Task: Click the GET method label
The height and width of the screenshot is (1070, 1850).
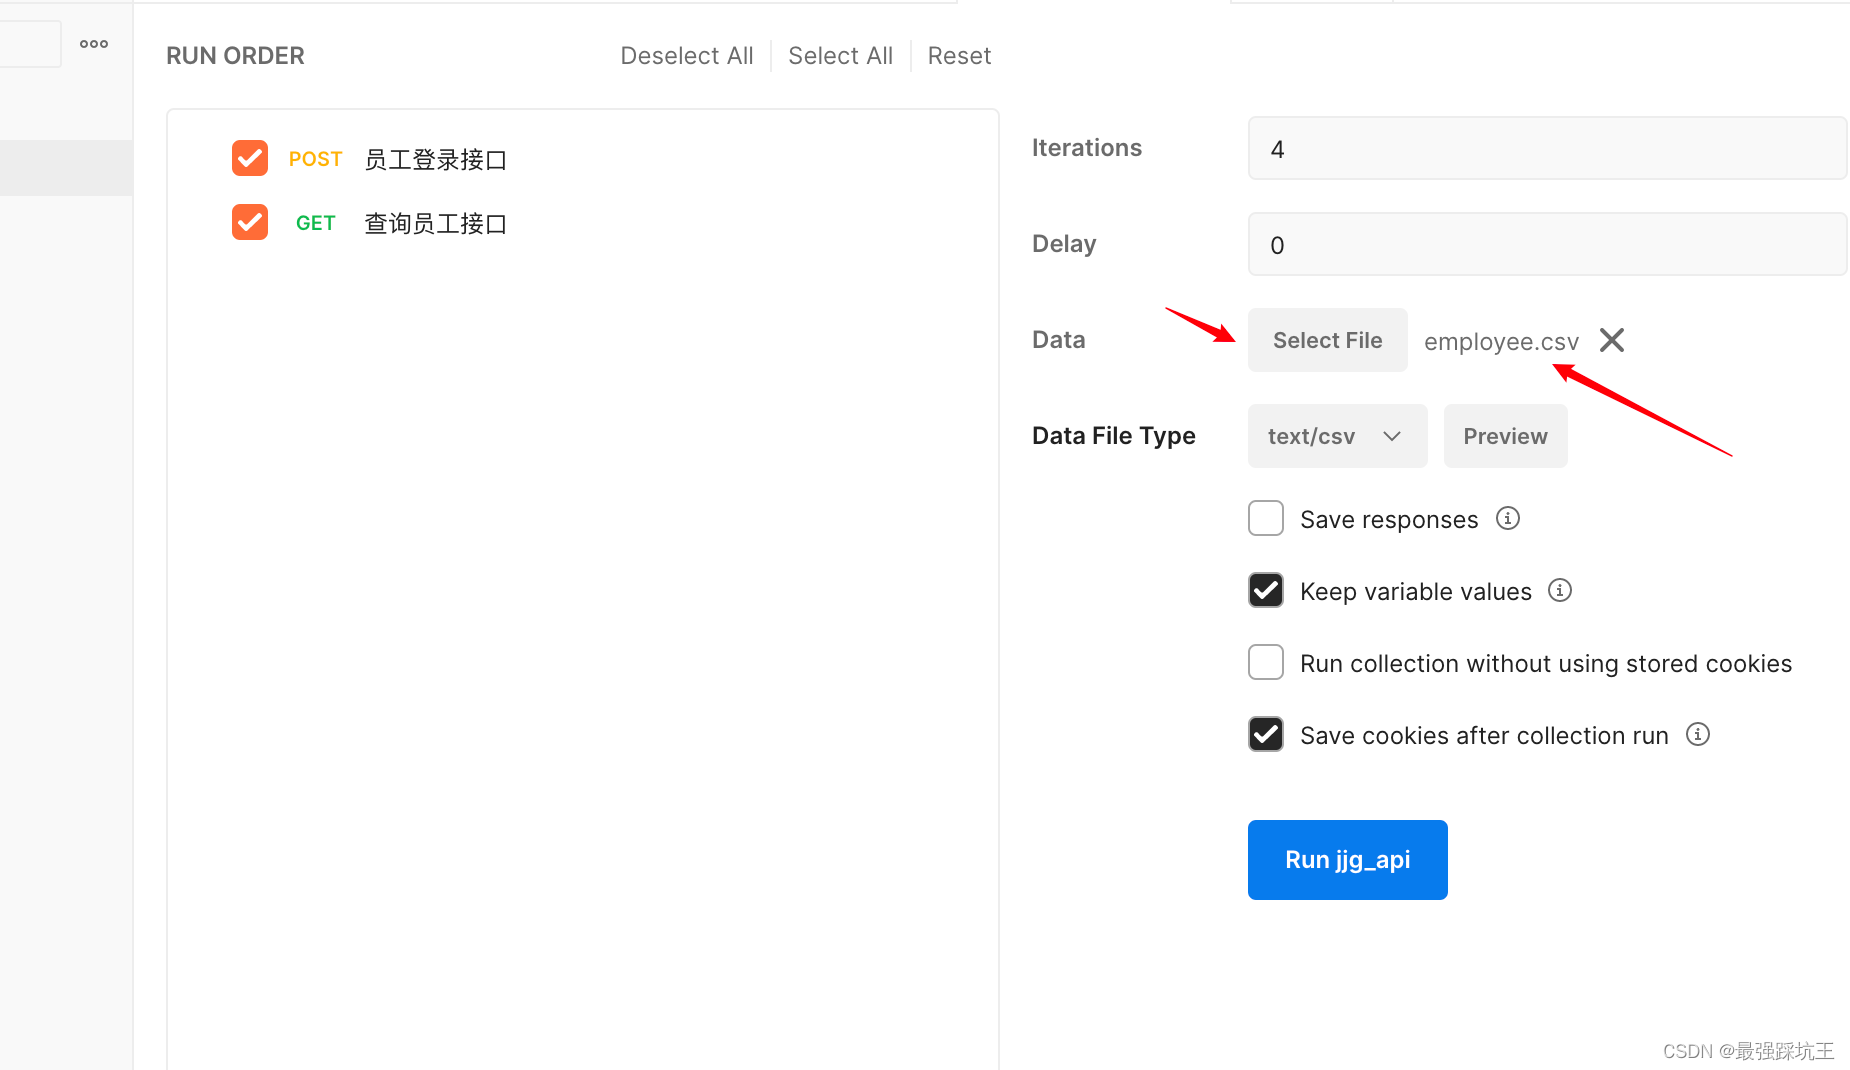Action: tap(315, 223)
